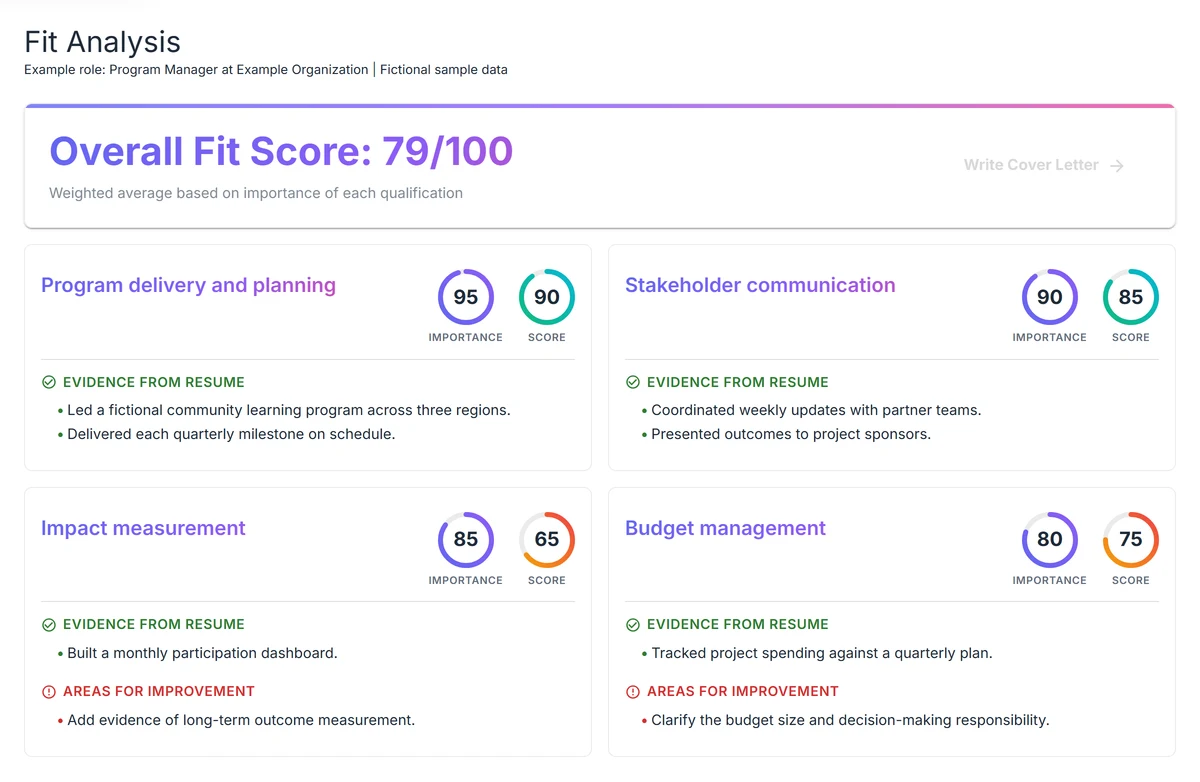Image resolution: width=1200 pixels, height=782 pixels.
Task: Click the SCORE label in Stakeholder communication card
Action: (x=1131, y=338)
